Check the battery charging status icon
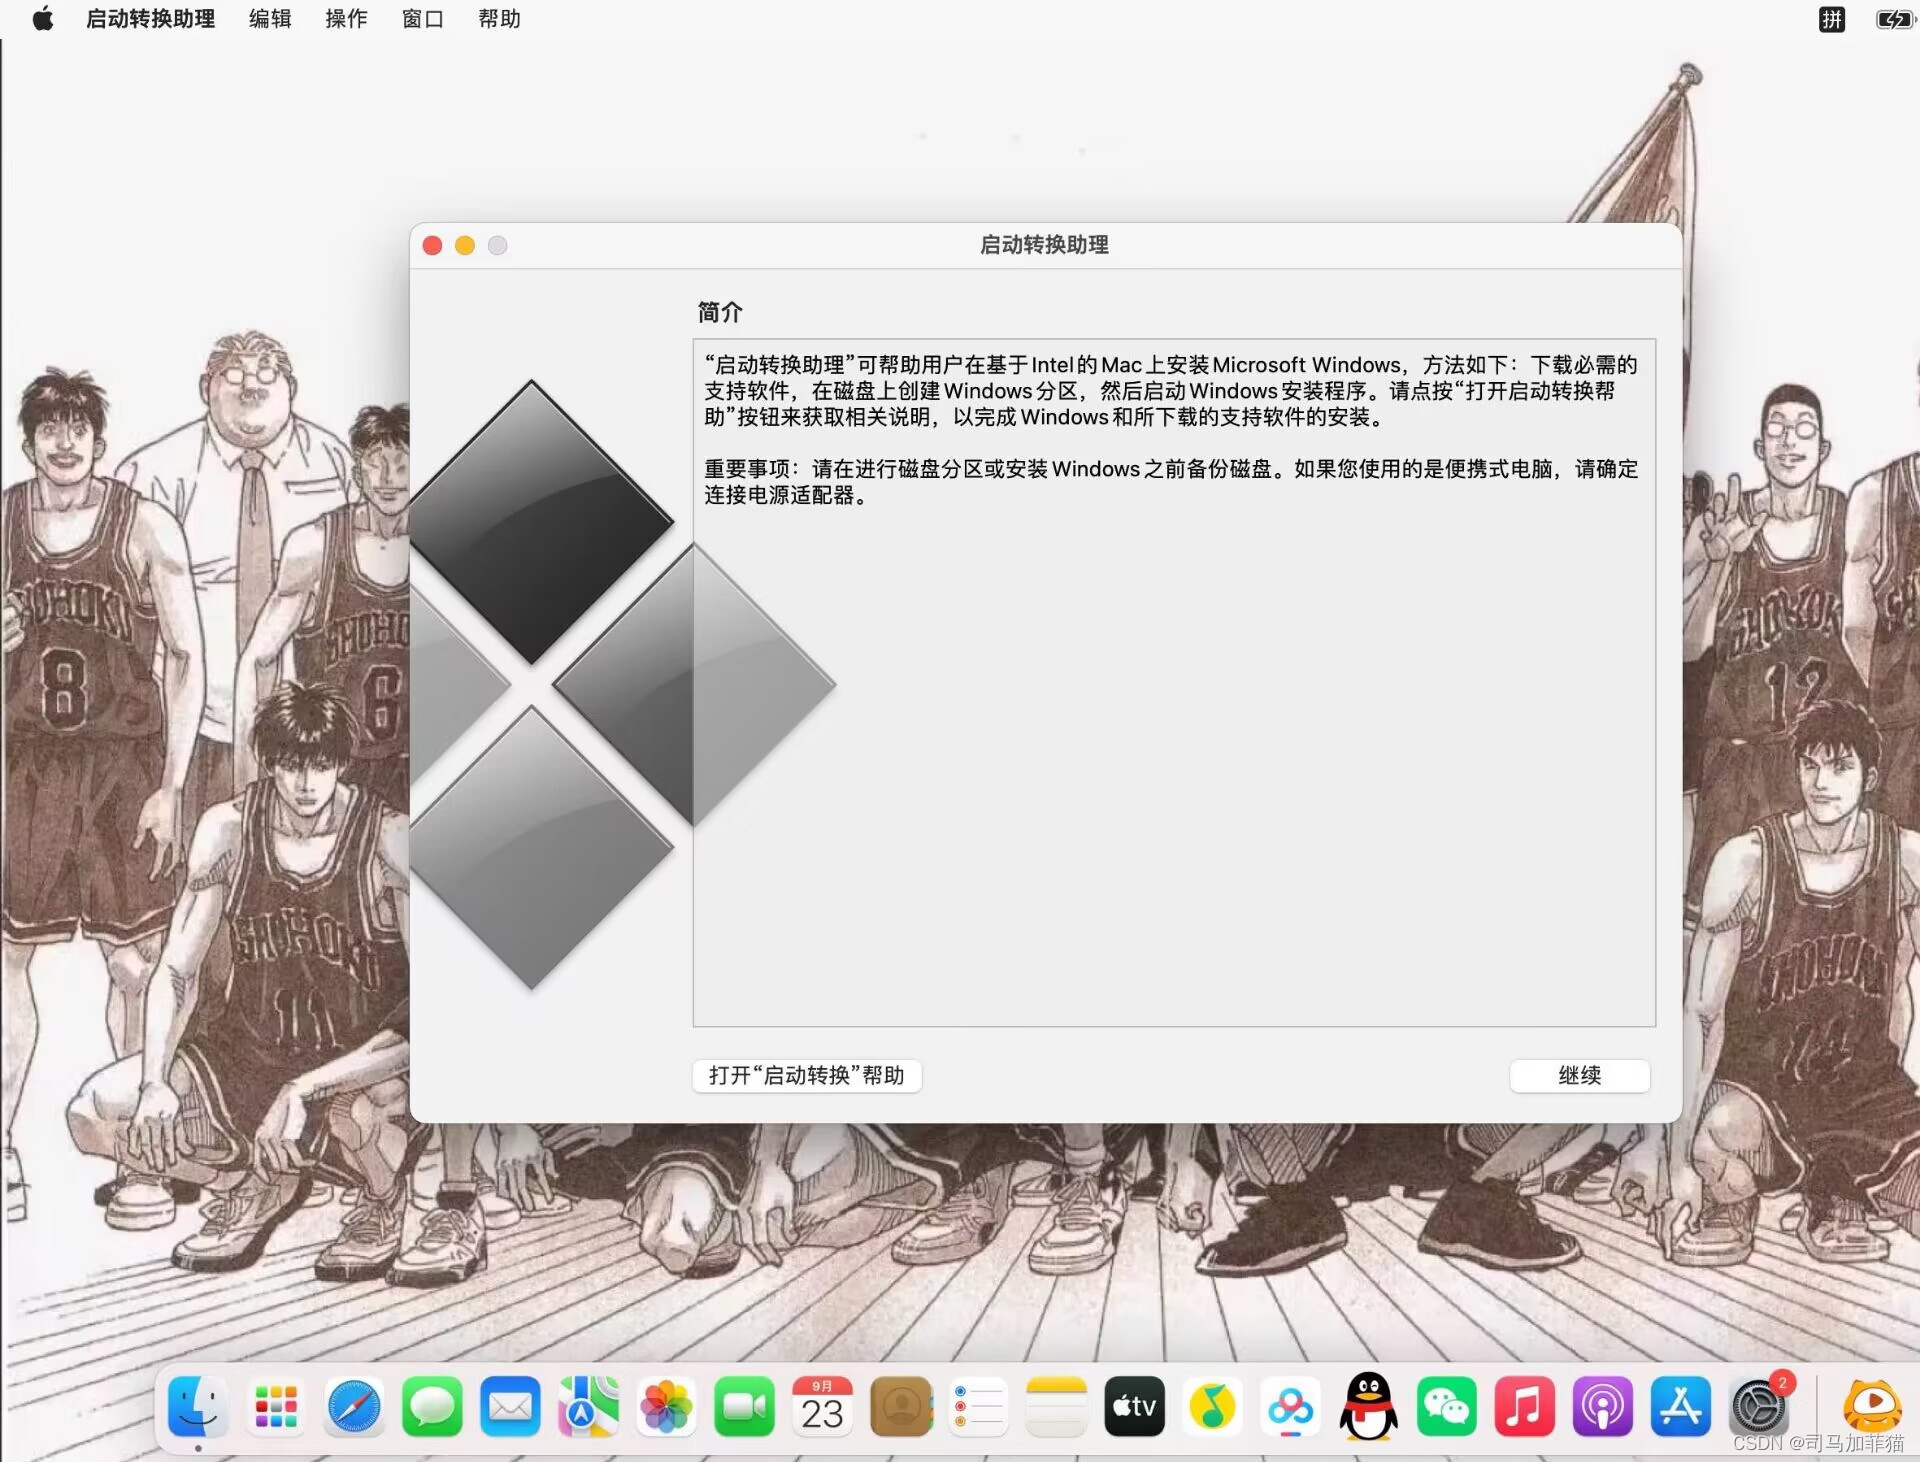Viewport: 1920px width, 1462px height. coord(1892,19)
